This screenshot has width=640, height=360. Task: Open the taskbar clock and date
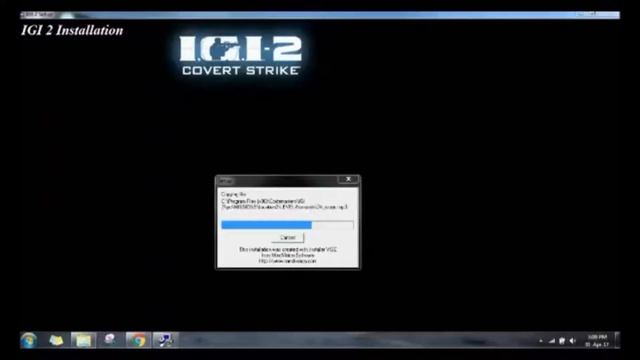[597, 341]
